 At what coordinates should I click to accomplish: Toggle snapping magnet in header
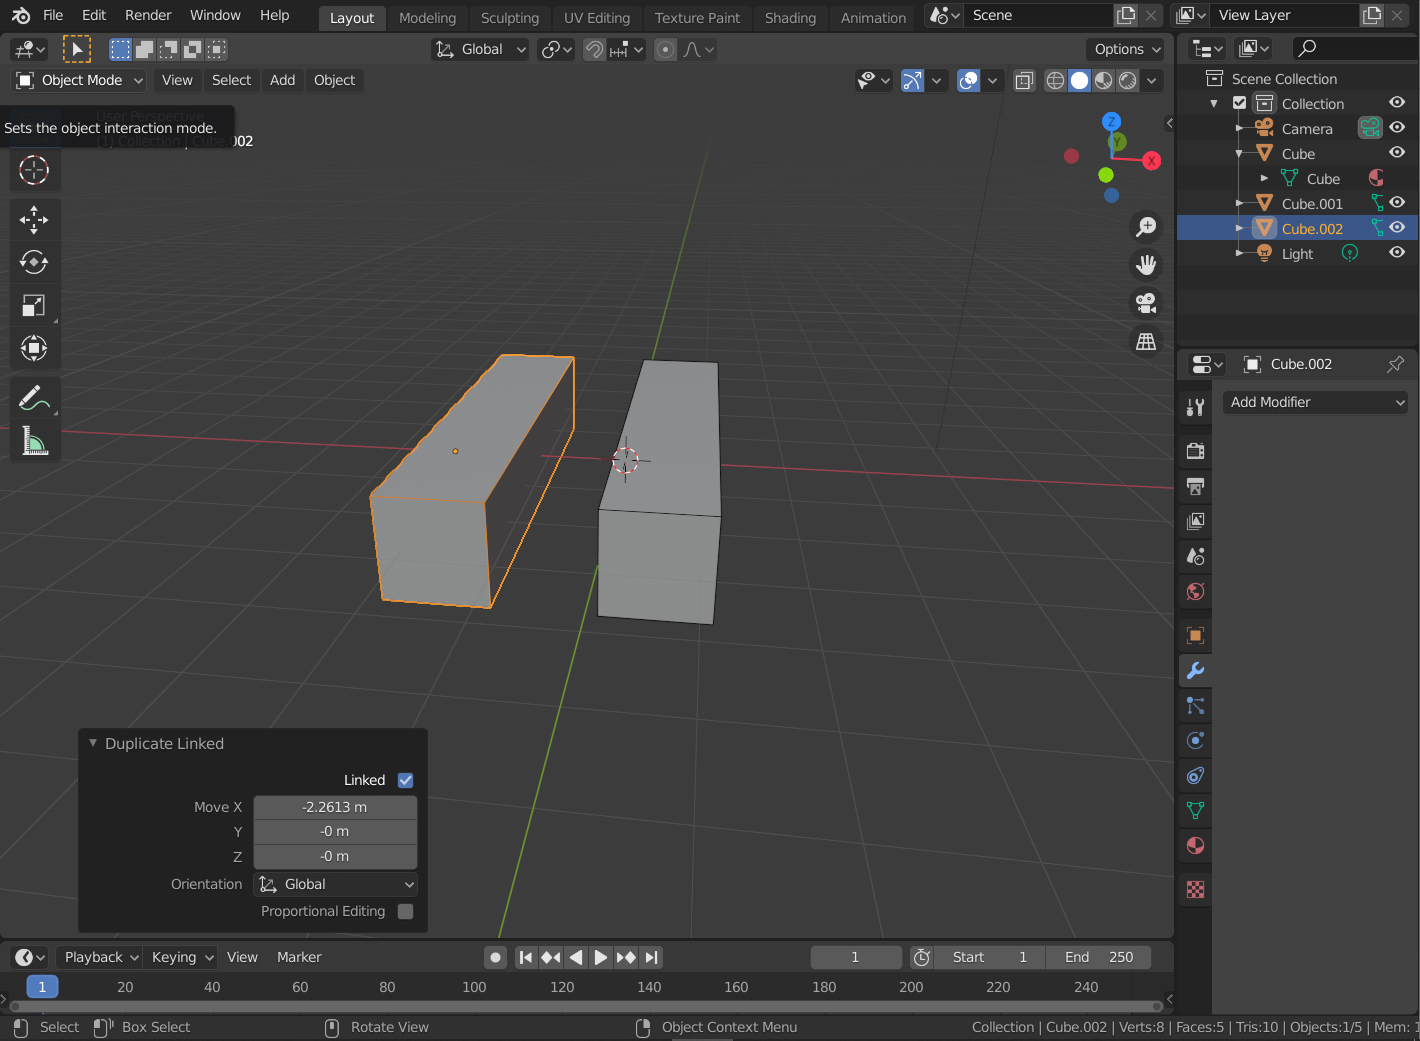(594, 49)
